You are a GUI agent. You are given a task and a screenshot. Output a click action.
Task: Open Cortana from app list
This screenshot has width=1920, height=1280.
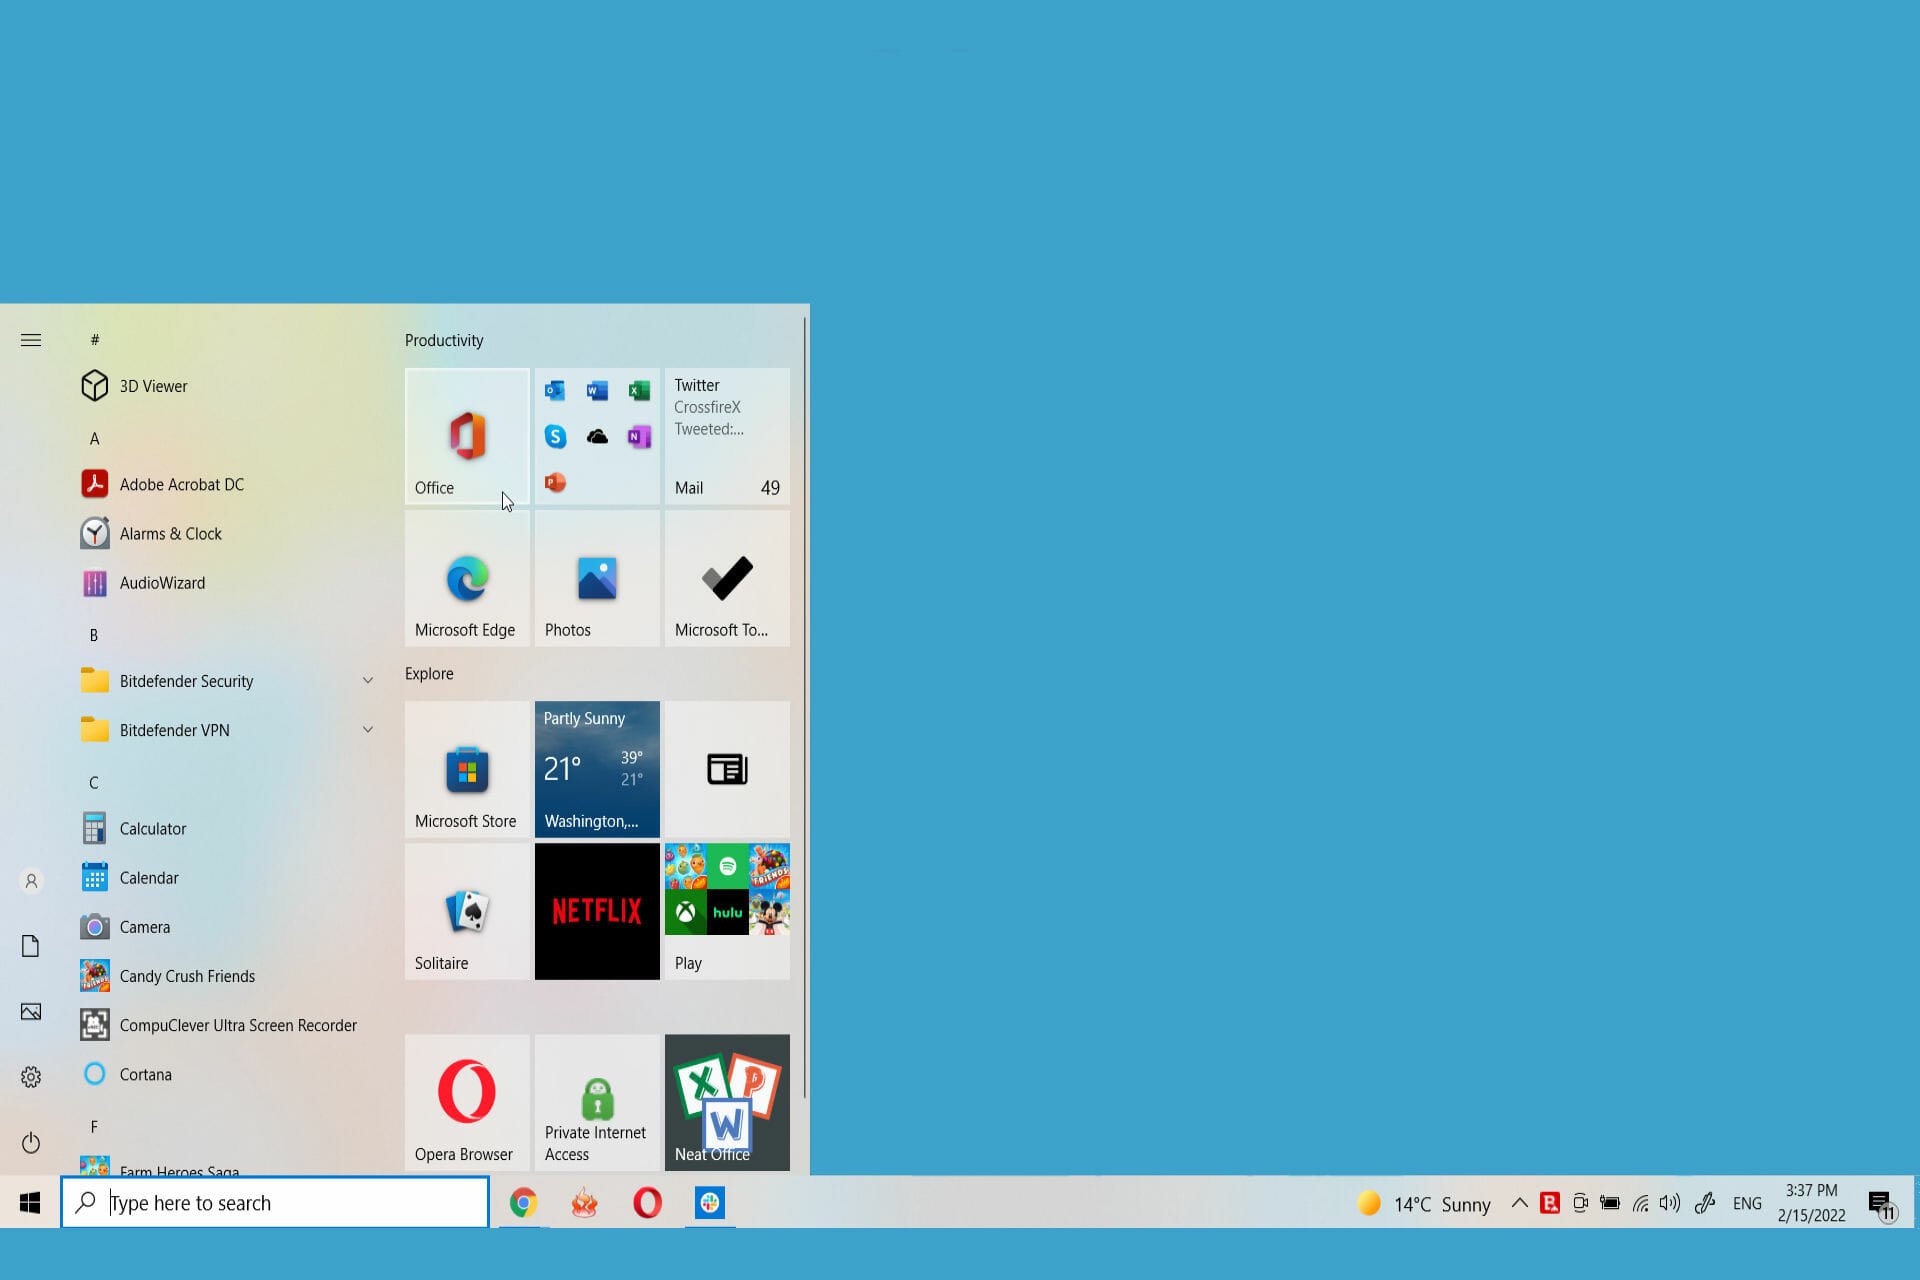(x=228, y=1073)
